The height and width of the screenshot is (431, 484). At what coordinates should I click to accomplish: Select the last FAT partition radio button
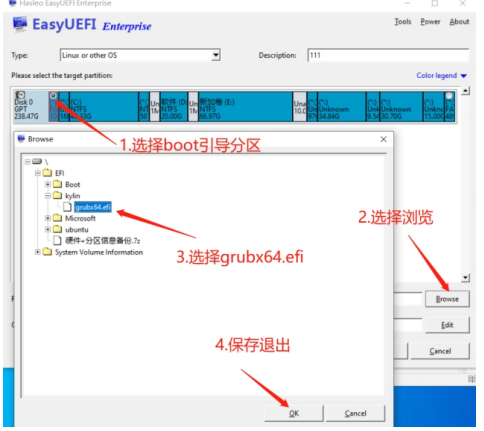click(x=449, y=96)
